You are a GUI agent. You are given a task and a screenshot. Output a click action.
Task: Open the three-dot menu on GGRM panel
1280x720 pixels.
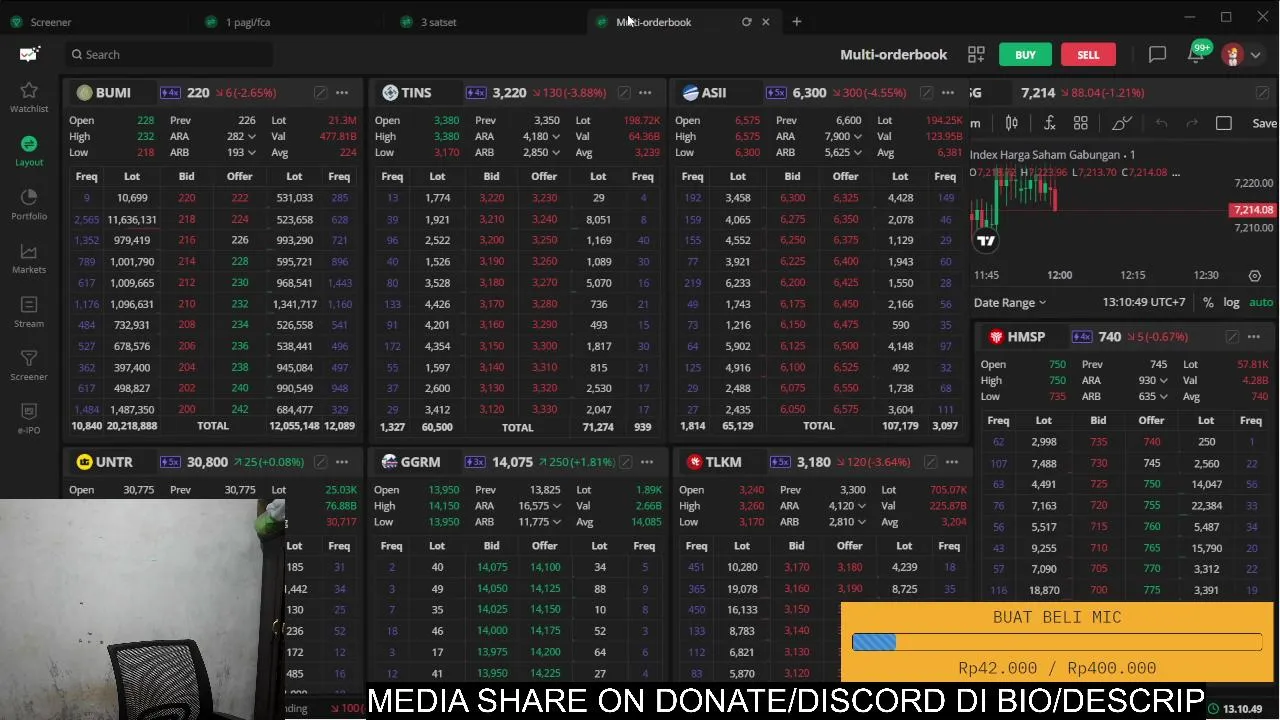click(647, 462)
